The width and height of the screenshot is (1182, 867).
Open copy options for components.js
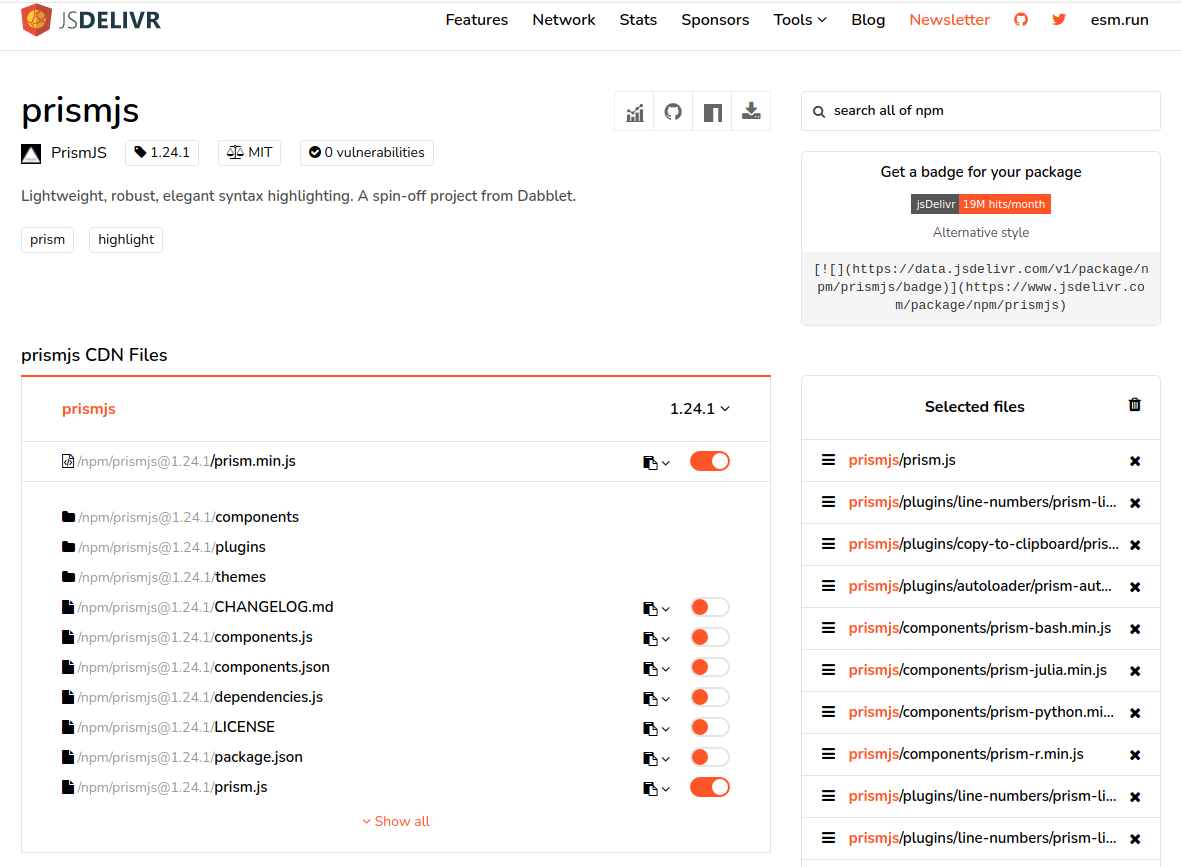[656, 639]
